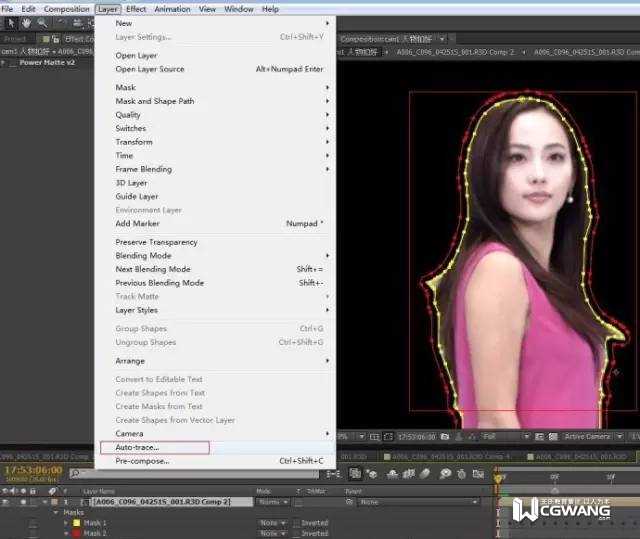Image resolution: width=640 pixels, height=539 pixels.
Task: Open the Parent None dropdown
Action: [x=418, y=502]
